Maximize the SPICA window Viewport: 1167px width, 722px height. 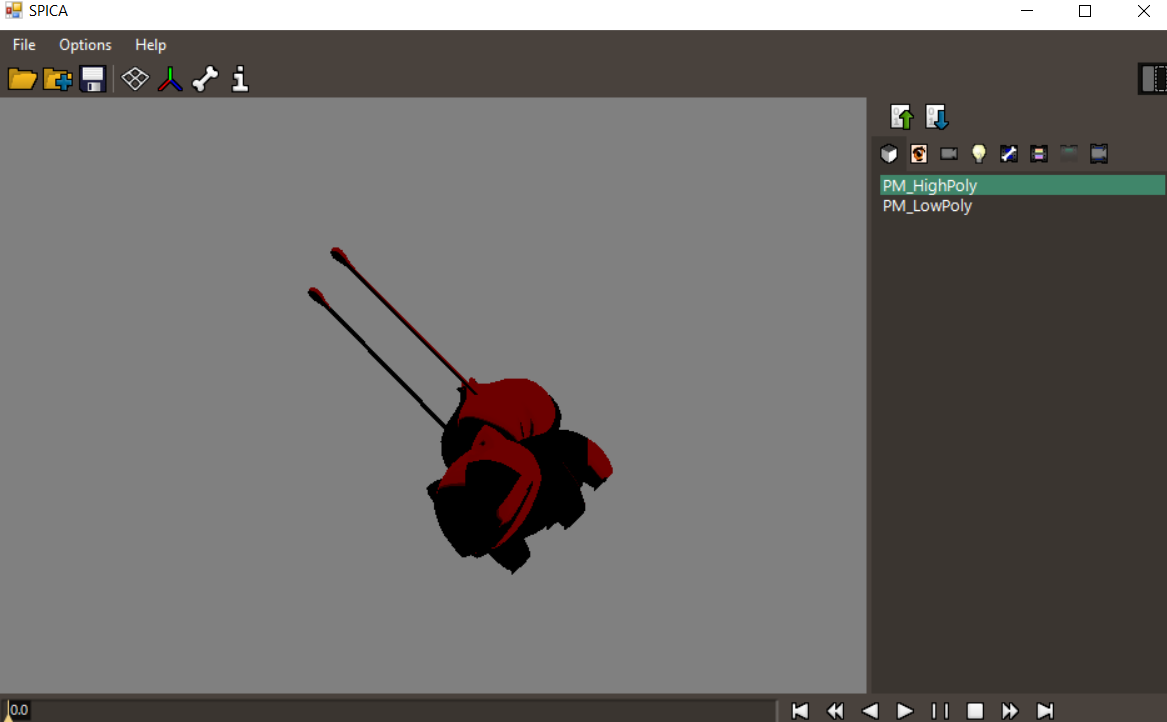[1085, 11]
